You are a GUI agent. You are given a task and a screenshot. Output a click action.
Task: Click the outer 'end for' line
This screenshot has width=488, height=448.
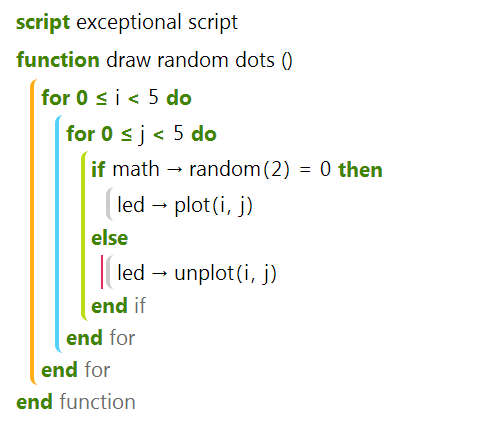pyautogui.click(x=76, y=370)
